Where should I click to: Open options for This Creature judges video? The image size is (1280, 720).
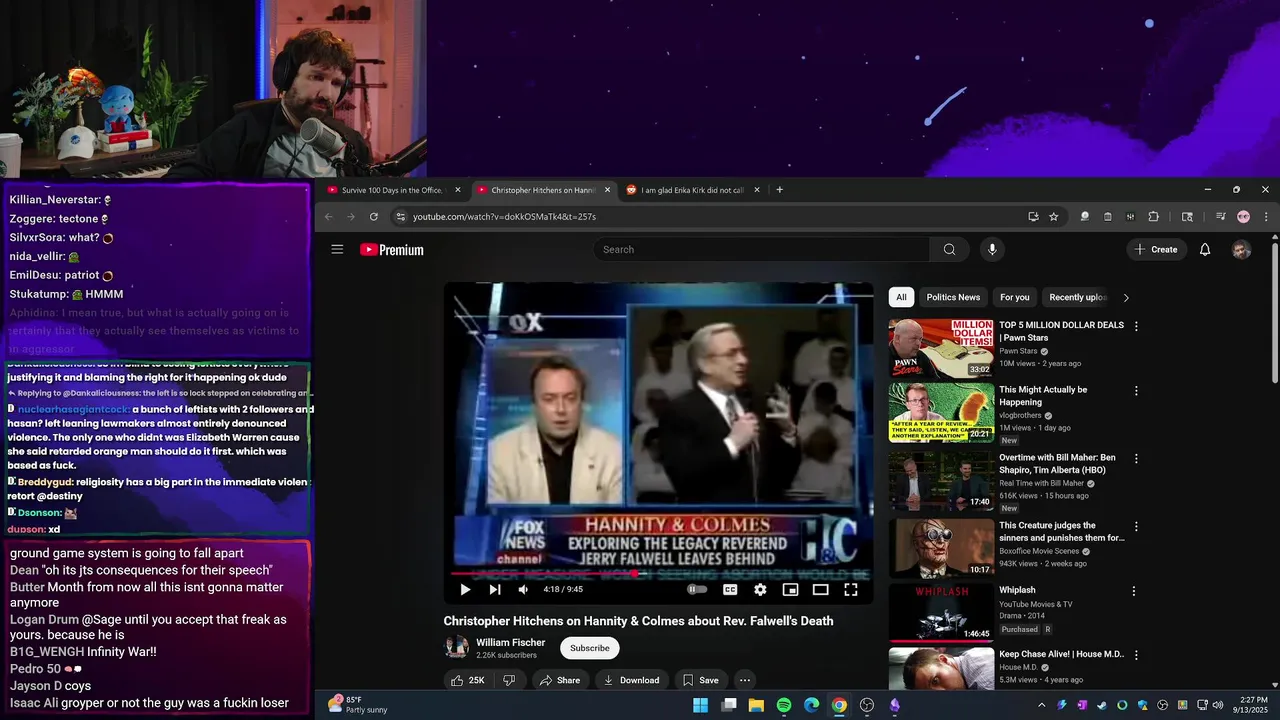point(1136,526)
